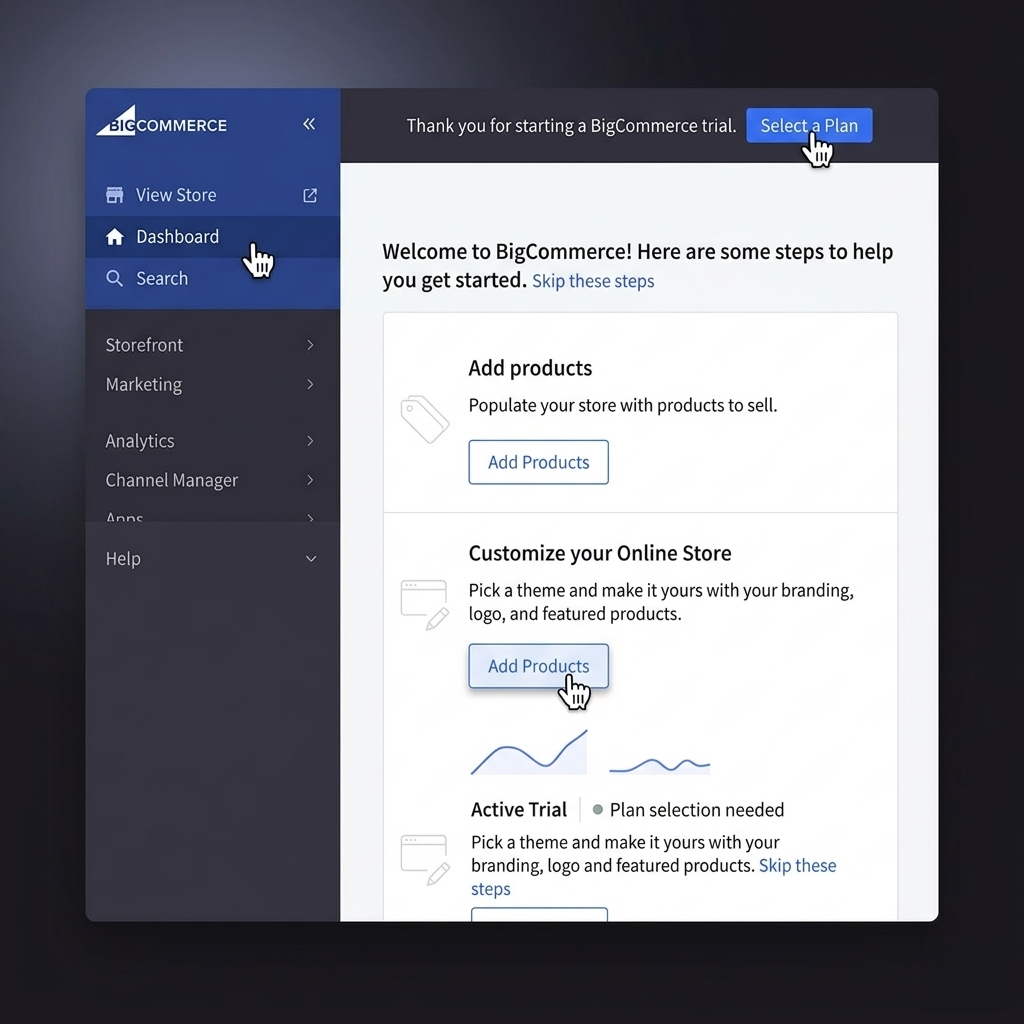Screen dimensions: 1024x1024
Task: Open the Analytics menu item
Action: pyautogui.click(x=140, y=441)
